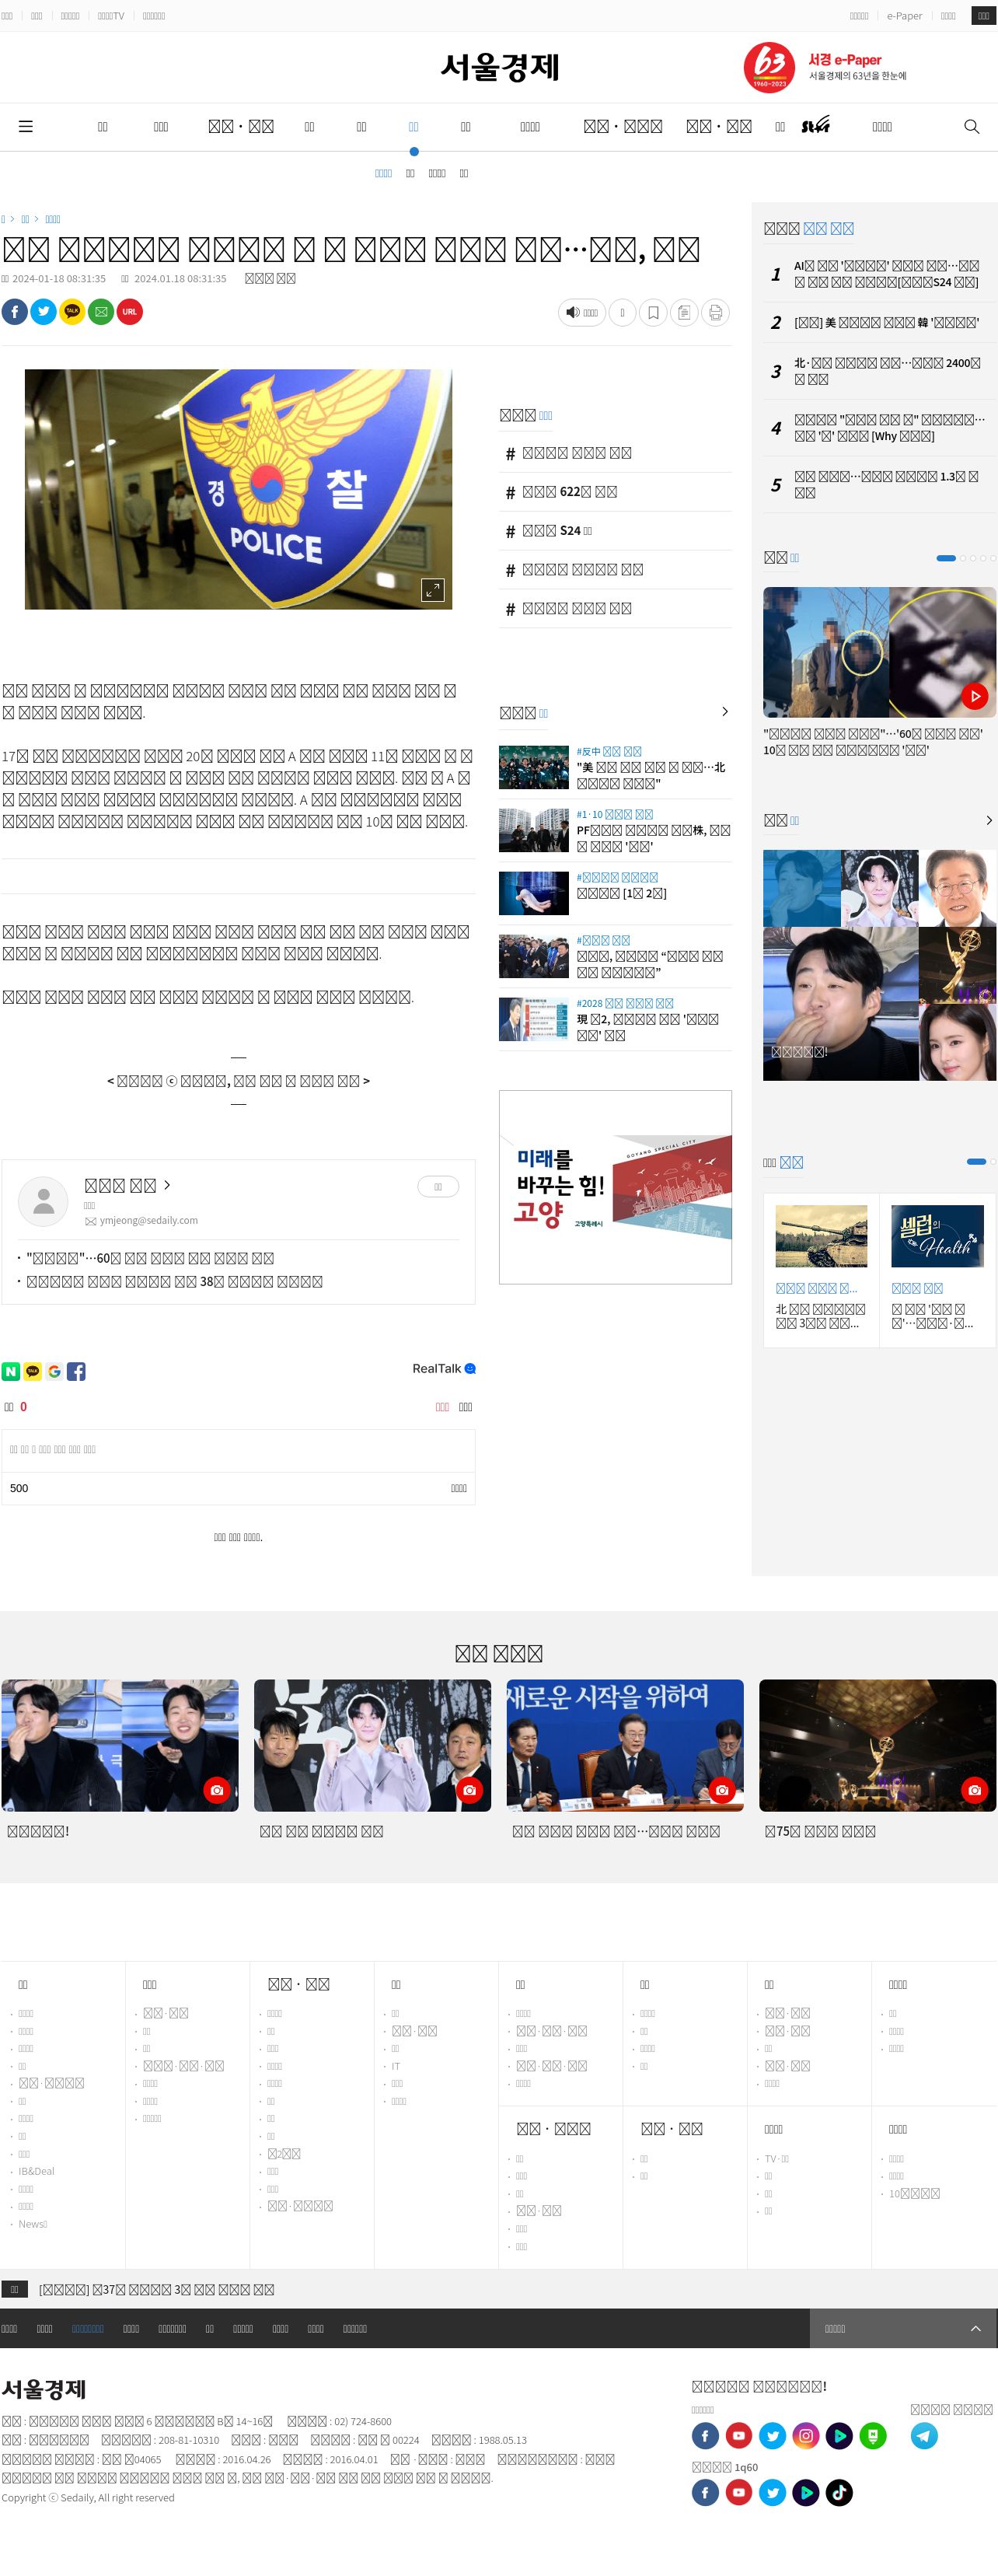Screen dimensions: 998x2576
Task: Log in to comments with the yellow KakaoTalk icon
Action: [33, 1372]
